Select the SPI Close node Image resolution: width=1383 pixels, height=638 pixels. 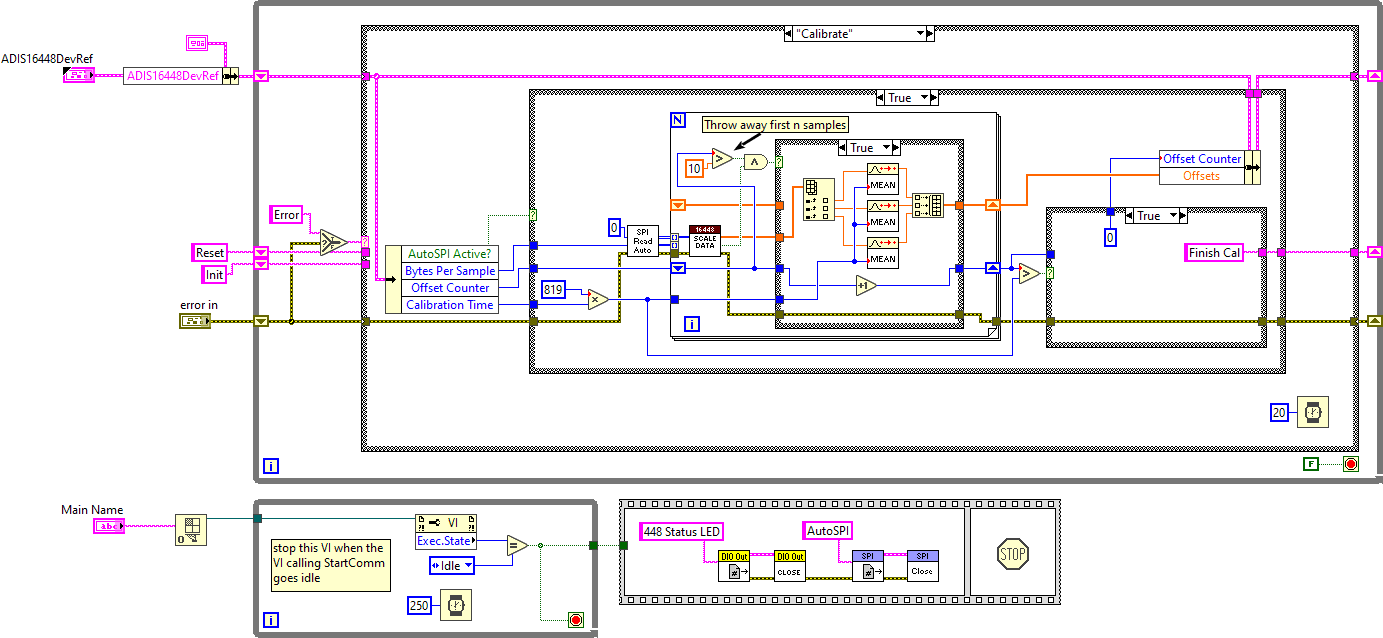click(922, 566)
